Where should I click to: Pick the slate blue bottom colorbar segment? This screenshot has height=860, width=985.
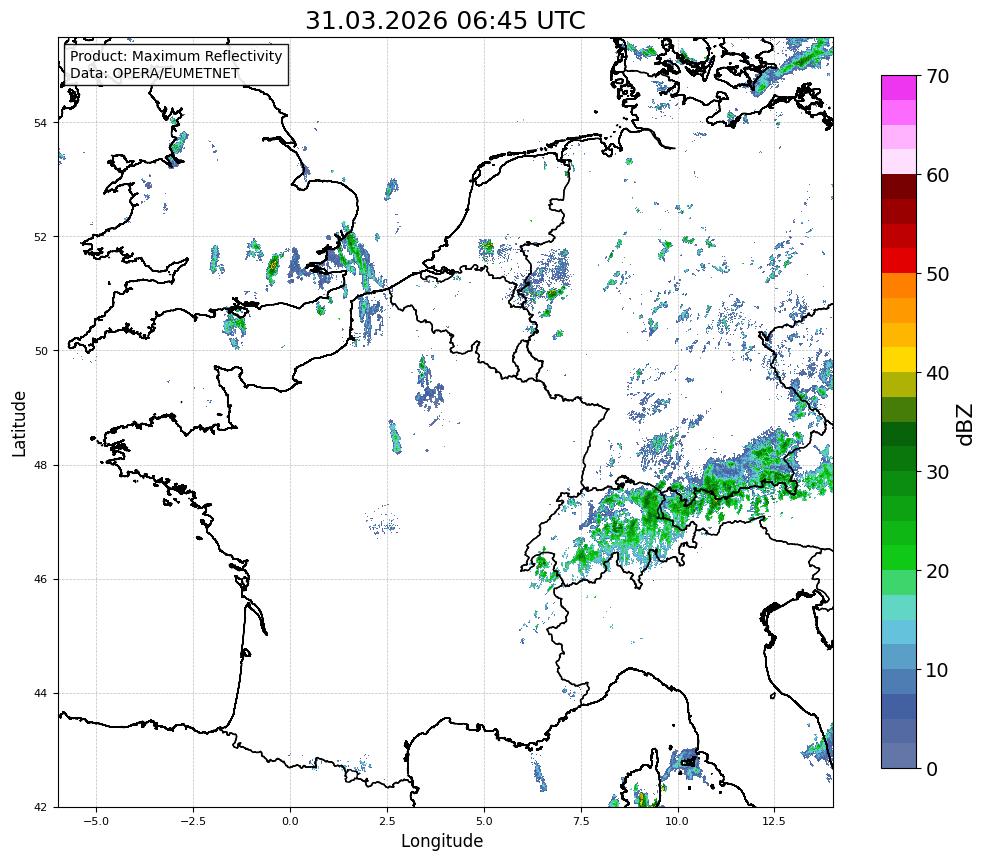coord(898,755)
